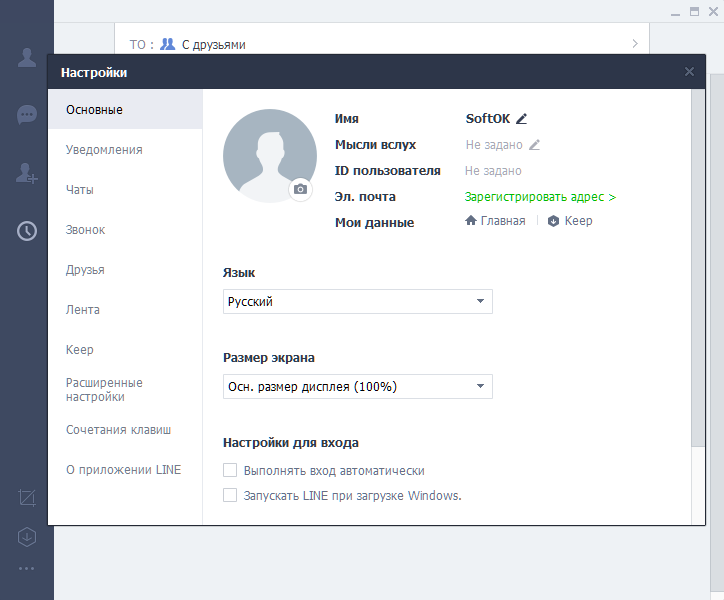This screenshot has height=600, width=724.
Task: Edit status message pencil icon
Action: pyautogui.click(x=534, y=145)
